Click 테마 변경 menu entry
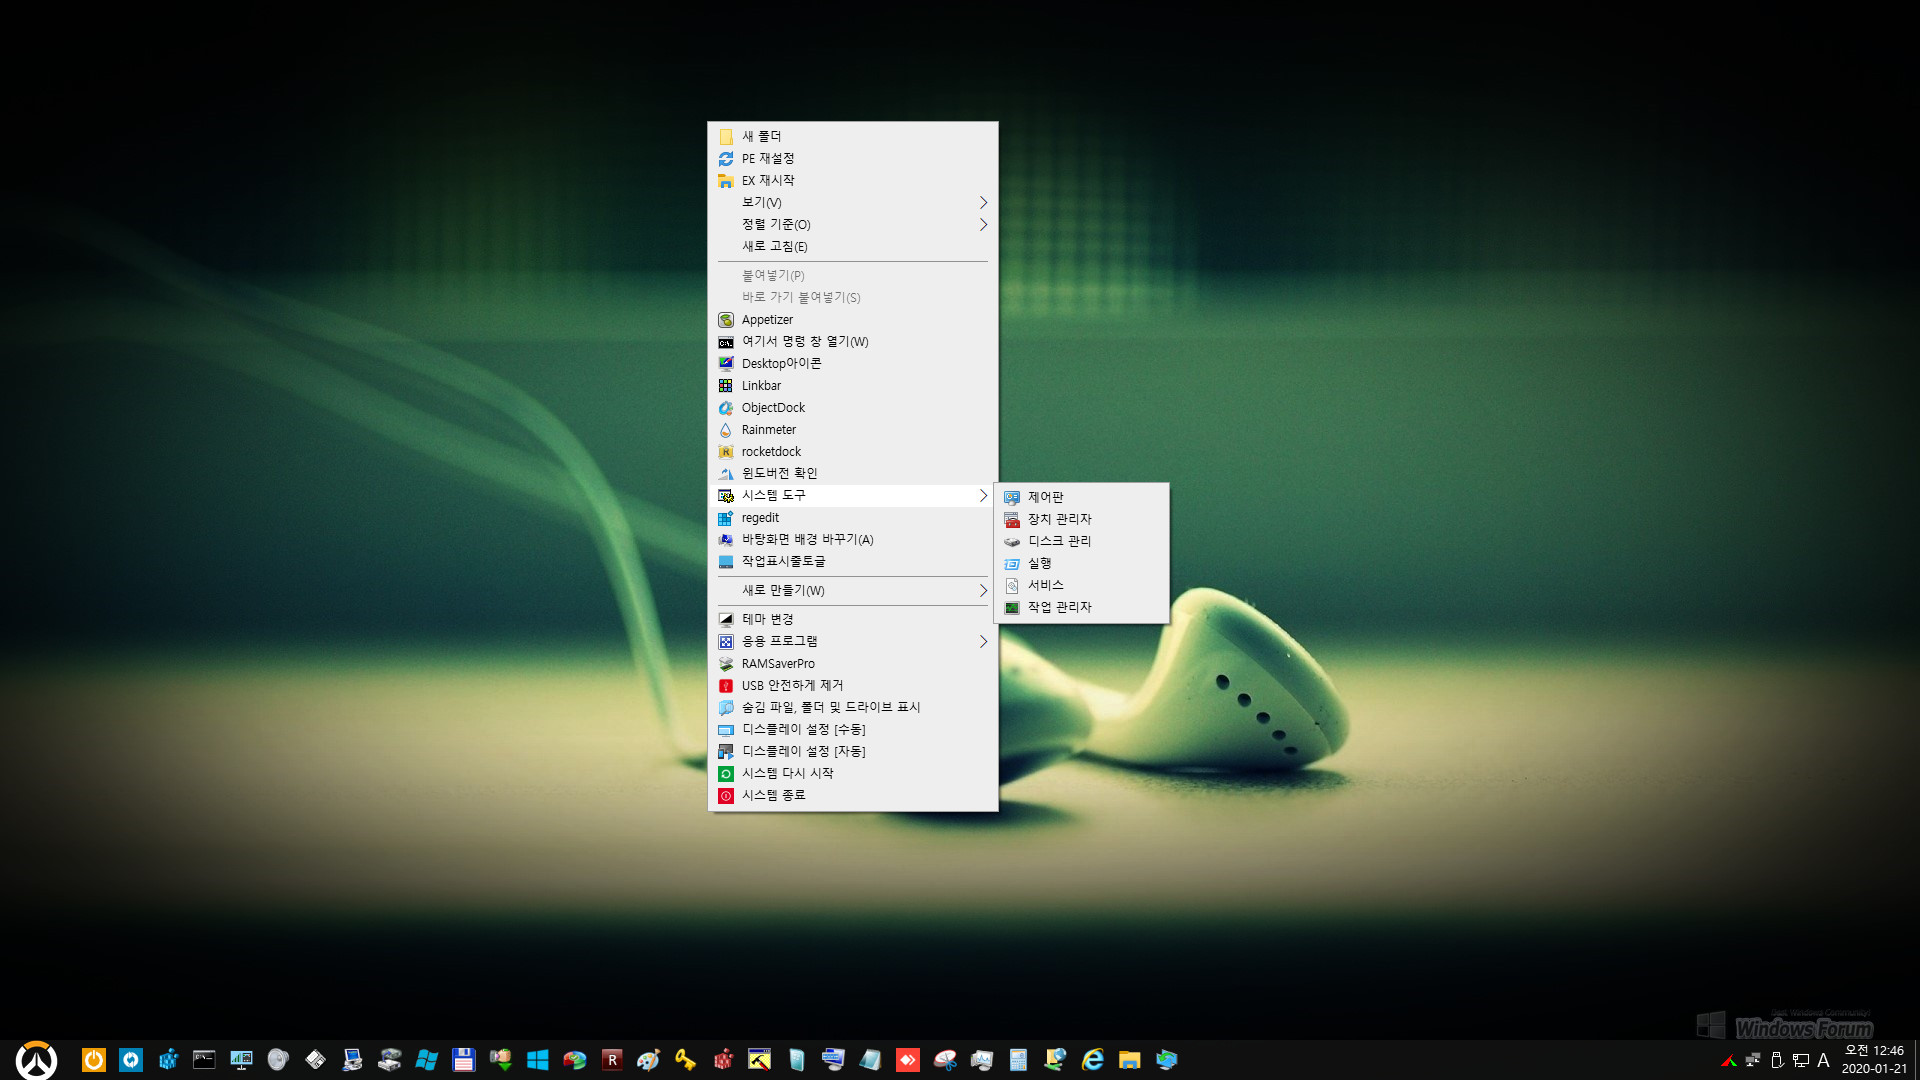1920x1080 pixels. [852, 620]
